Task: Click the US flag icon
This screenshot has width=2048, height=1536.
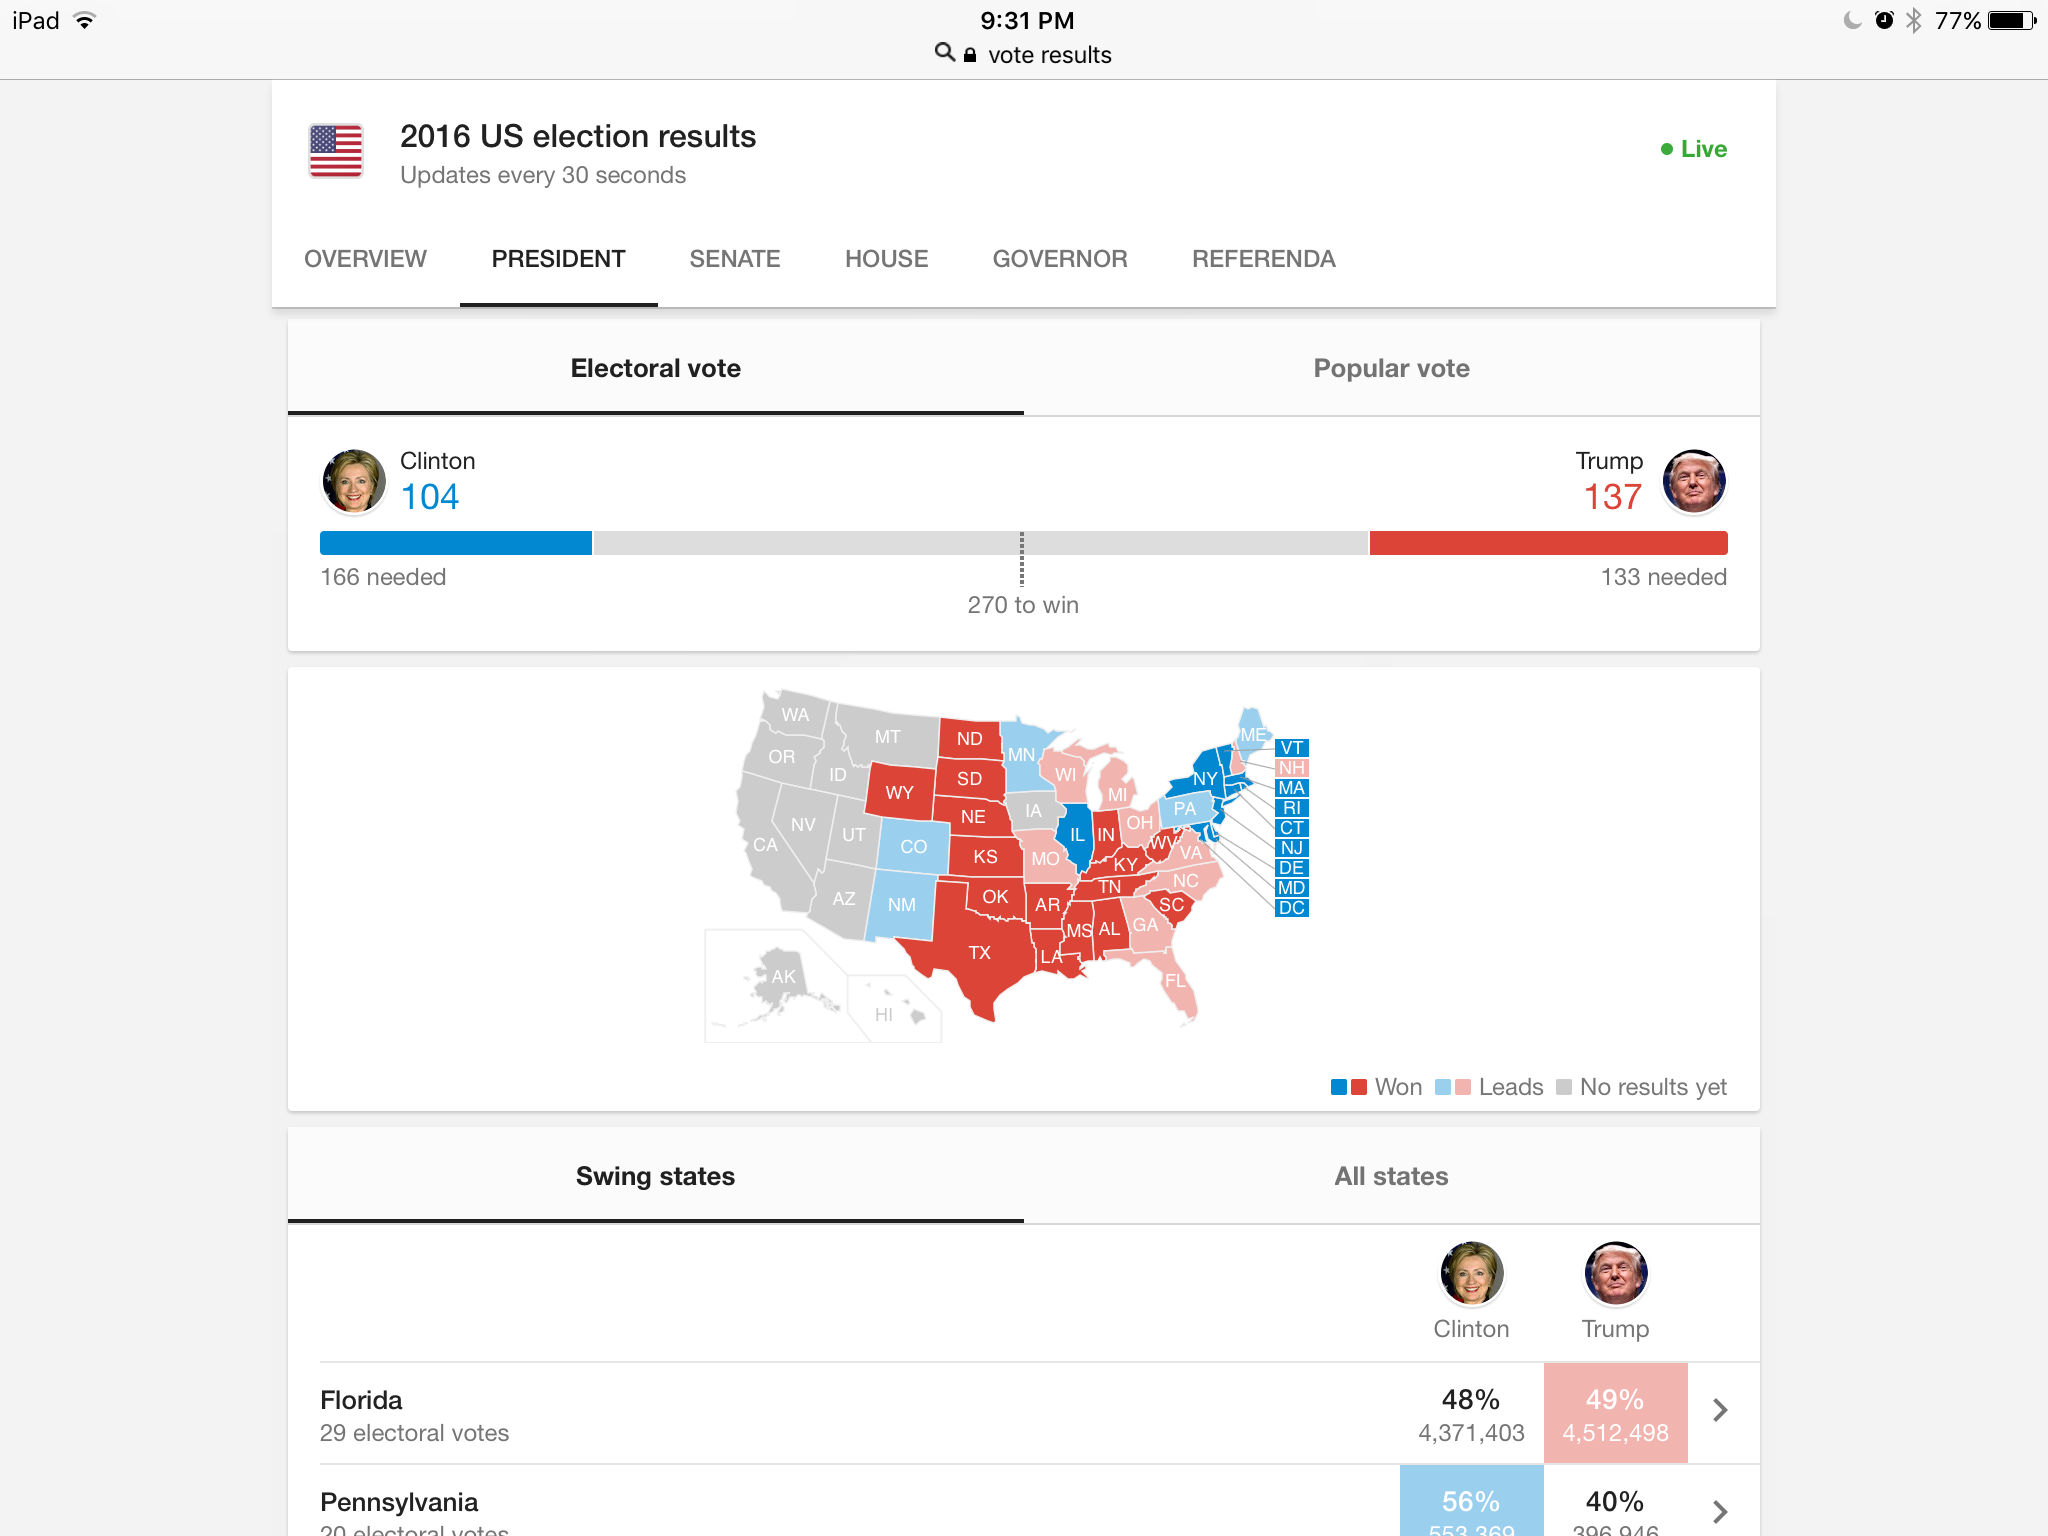Action: click(x=336, y=151)
